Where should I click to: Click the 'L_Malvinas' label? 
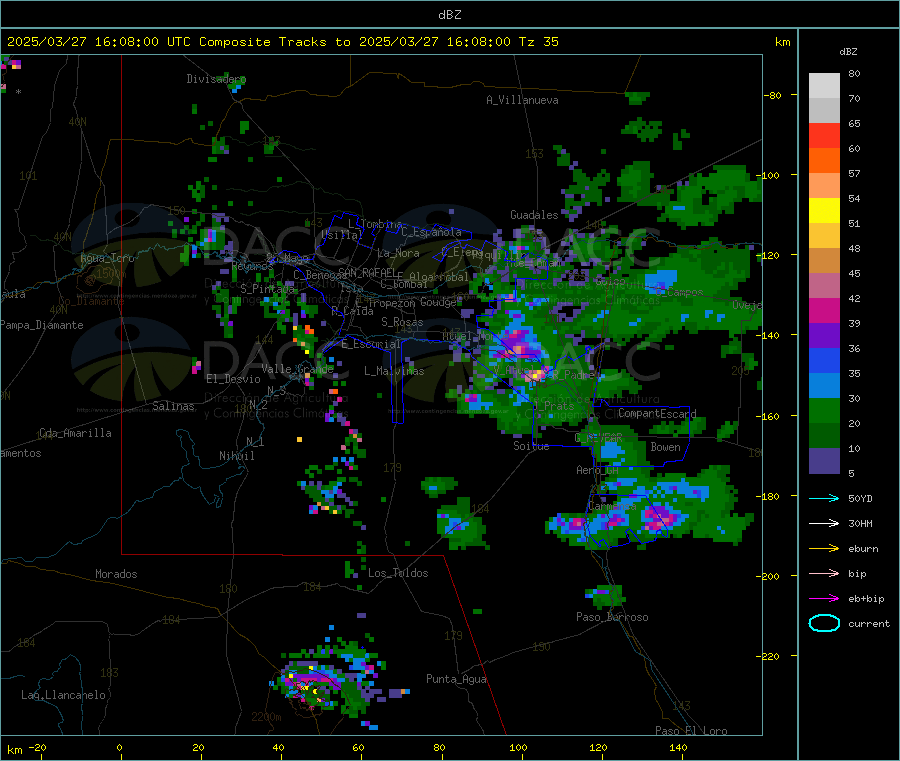pyautogui.click(x=394, y=371)
